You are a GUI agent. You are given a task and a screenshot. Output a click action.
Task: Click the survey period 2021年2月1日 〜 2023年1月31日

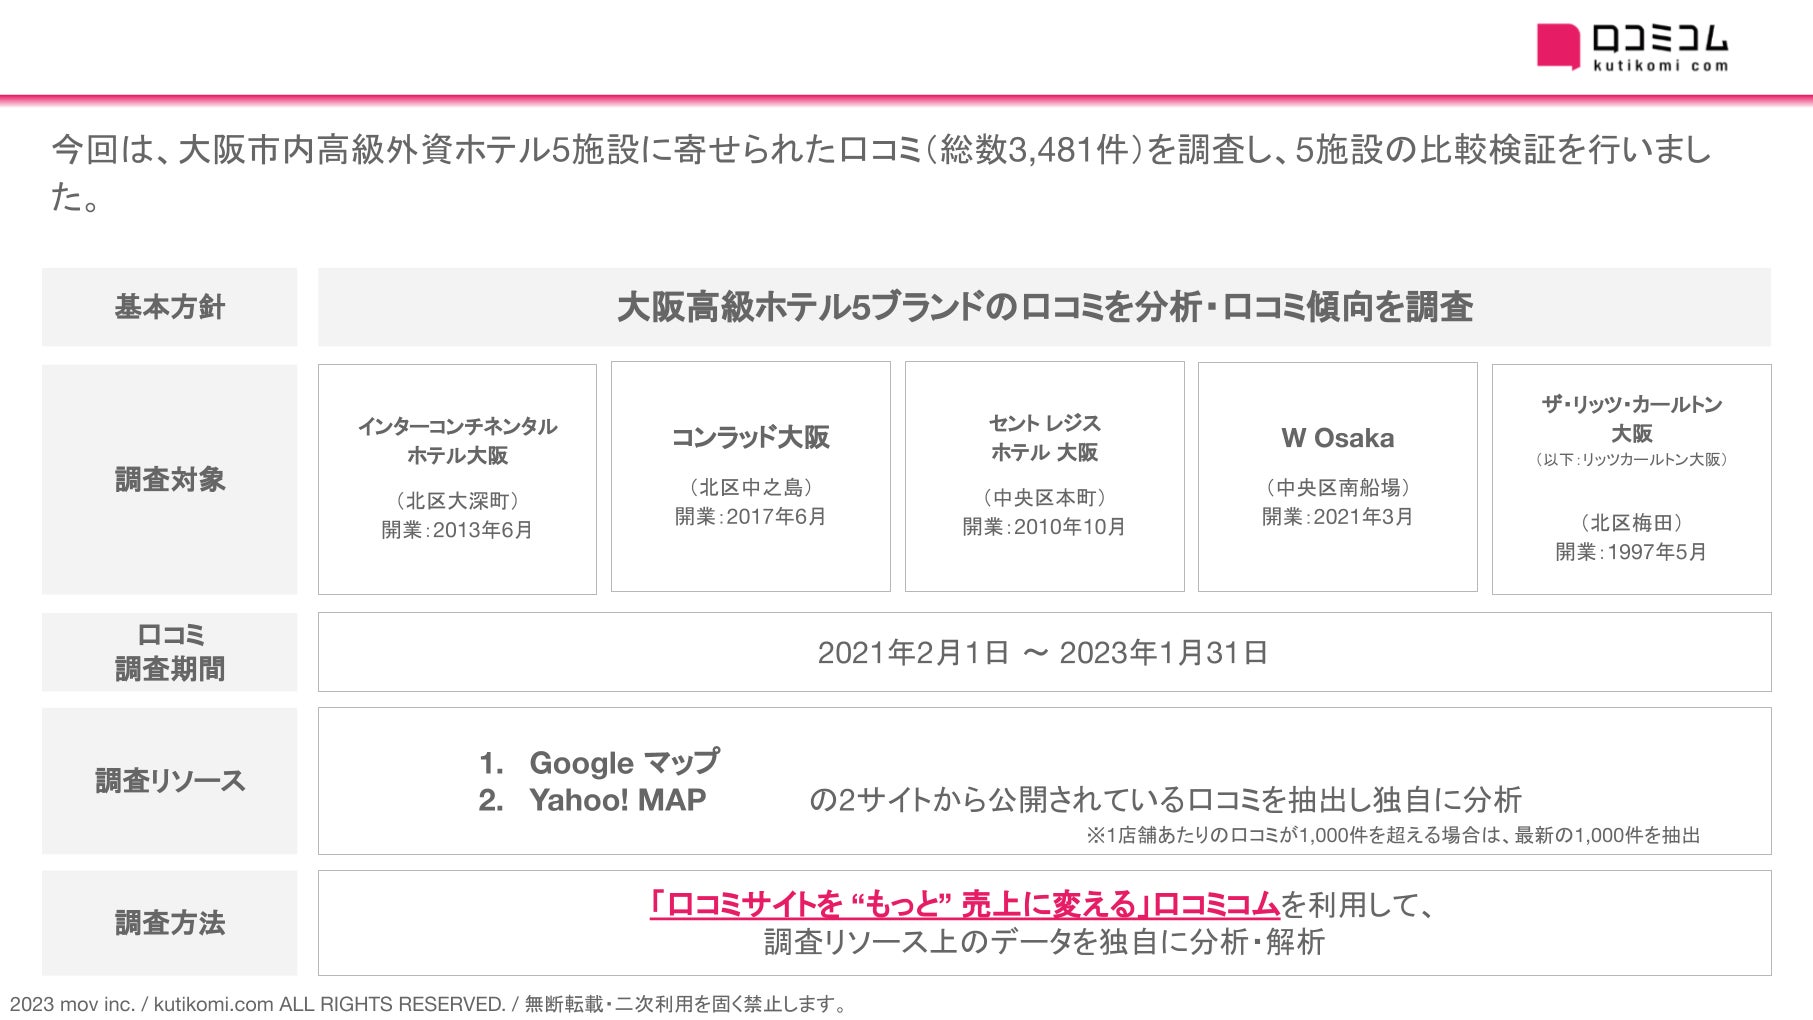pyautogui.click(x=1044, y=653)
